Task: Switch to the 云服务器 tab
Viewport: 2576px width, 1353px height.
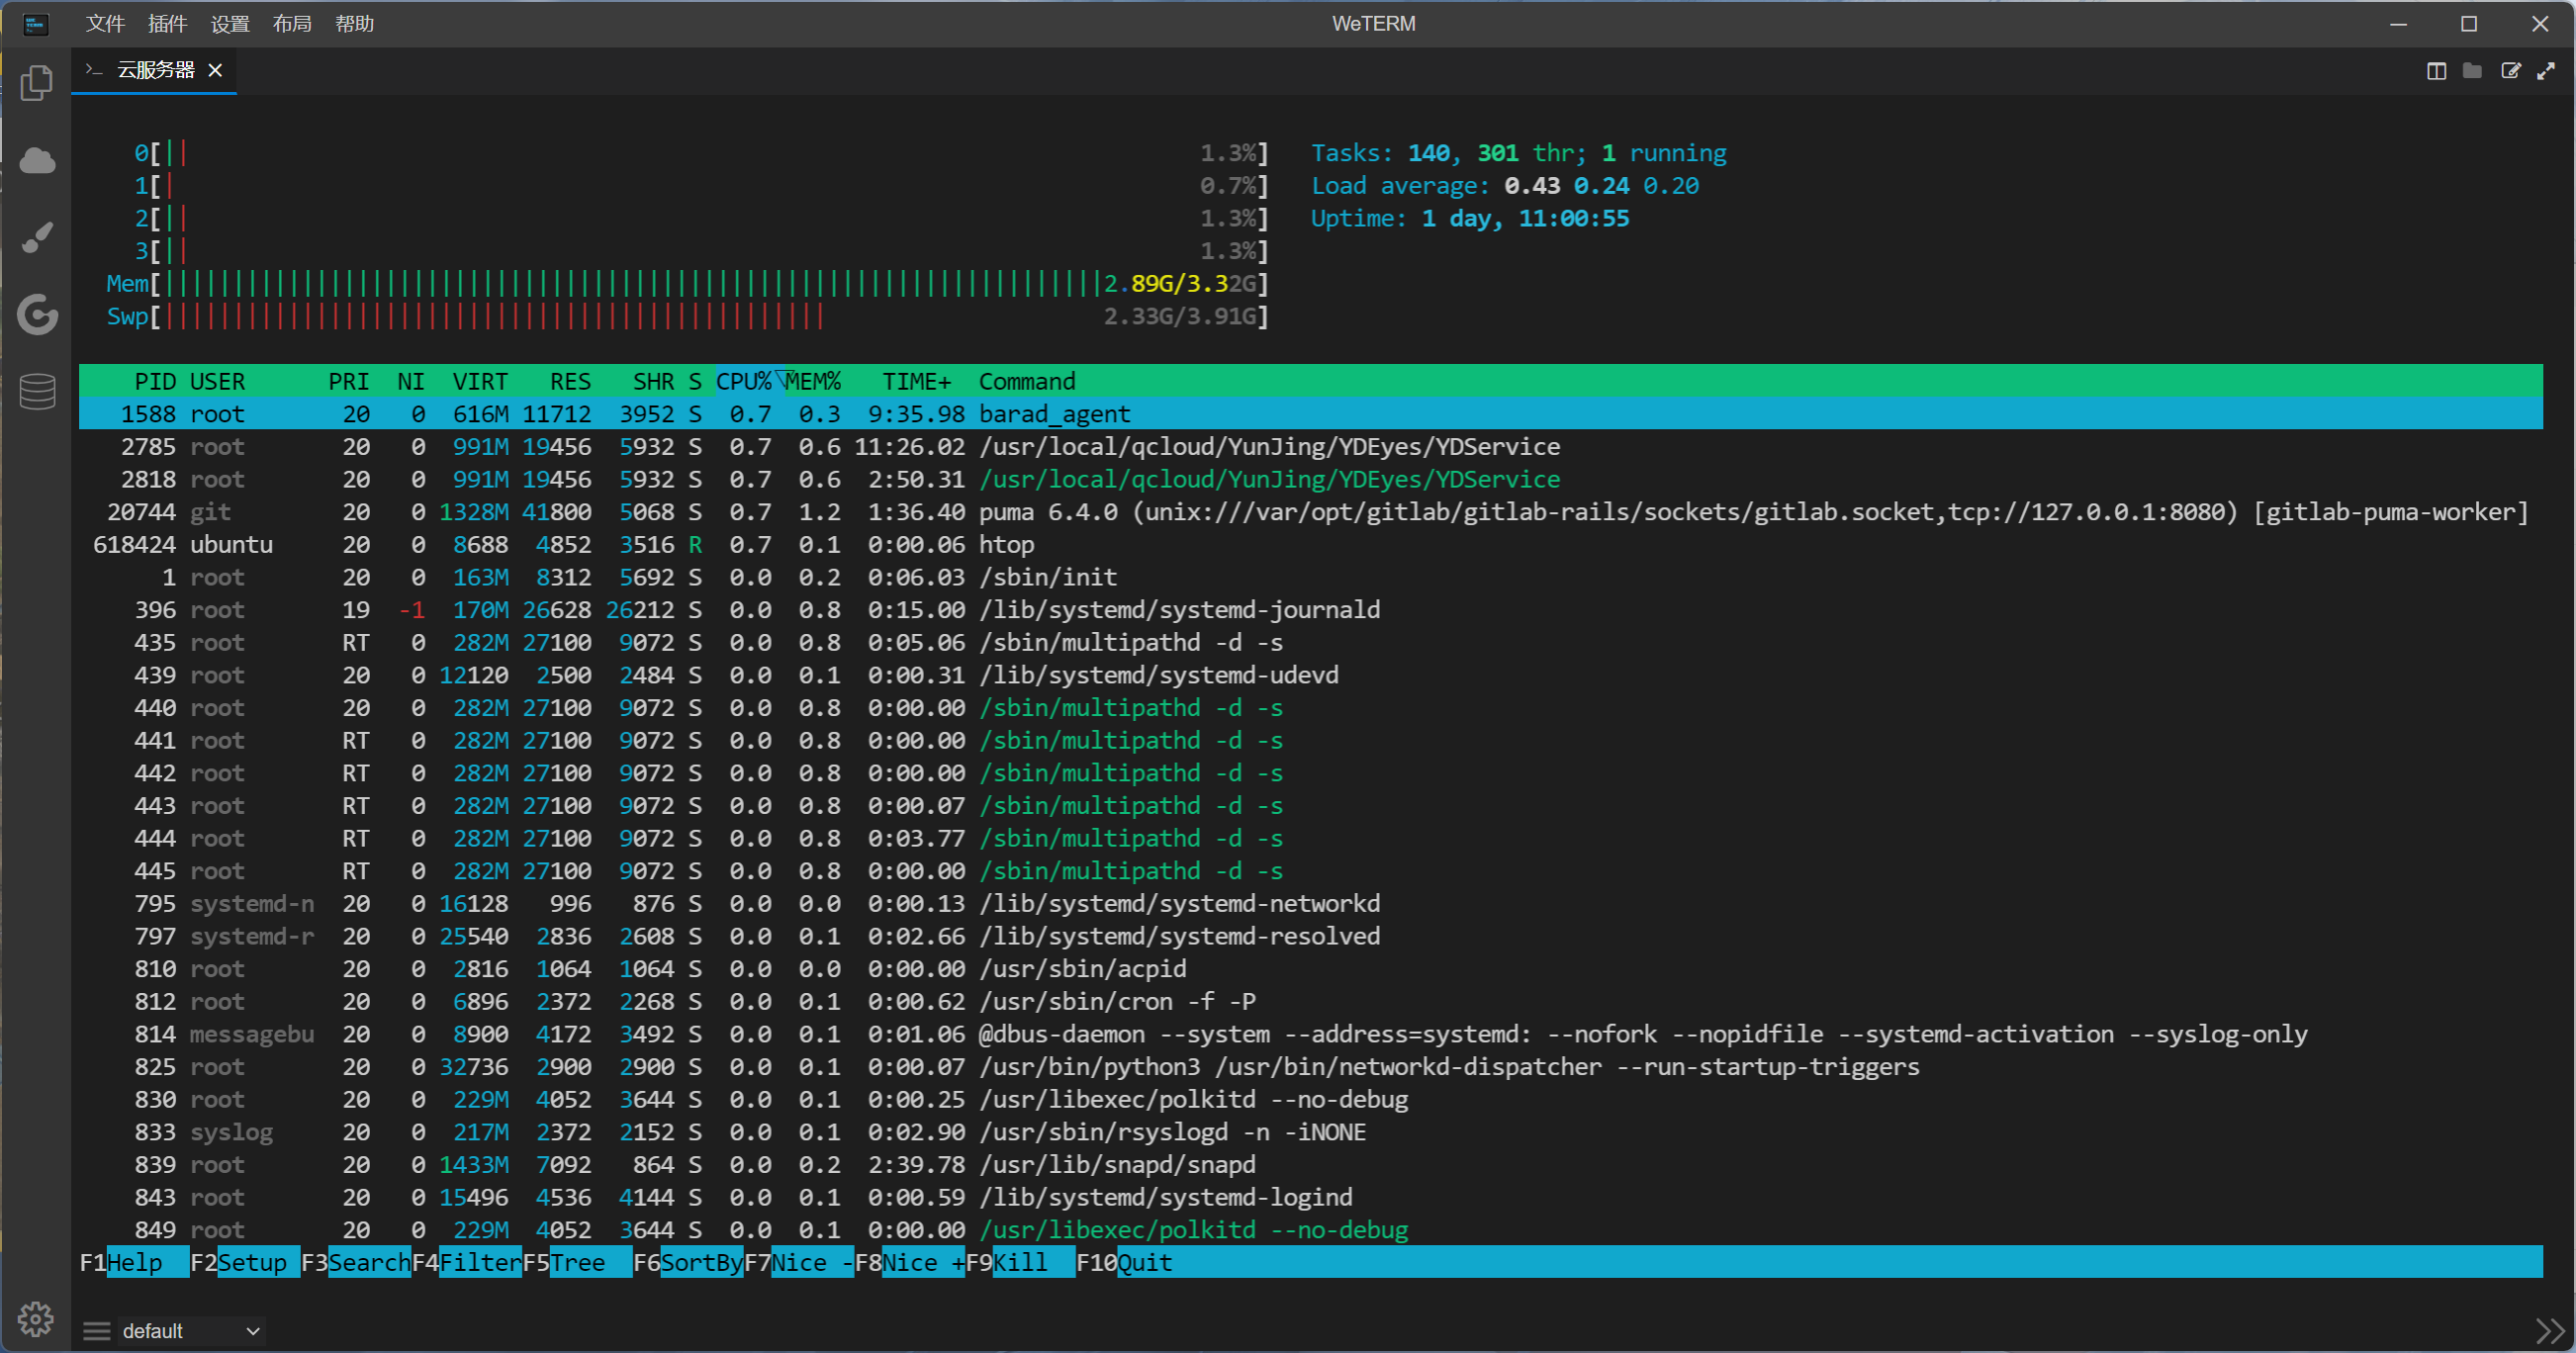Action: pyautogui.click(x=155, y=70)
